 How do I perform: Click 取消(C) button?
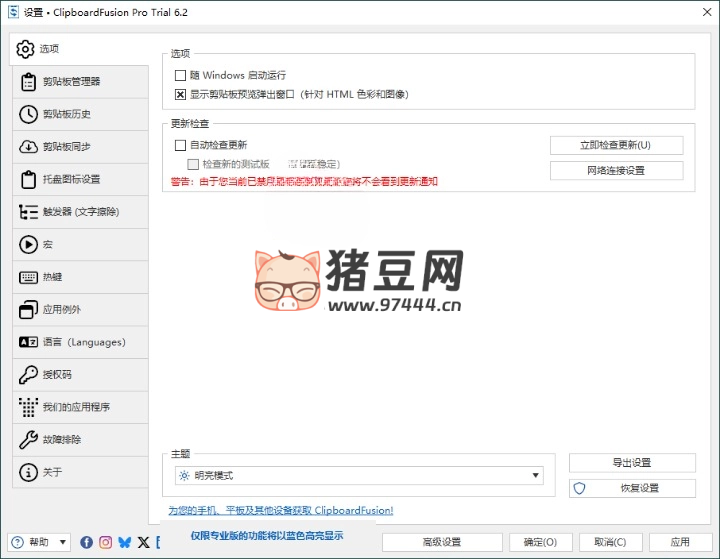tap(610, 542)
